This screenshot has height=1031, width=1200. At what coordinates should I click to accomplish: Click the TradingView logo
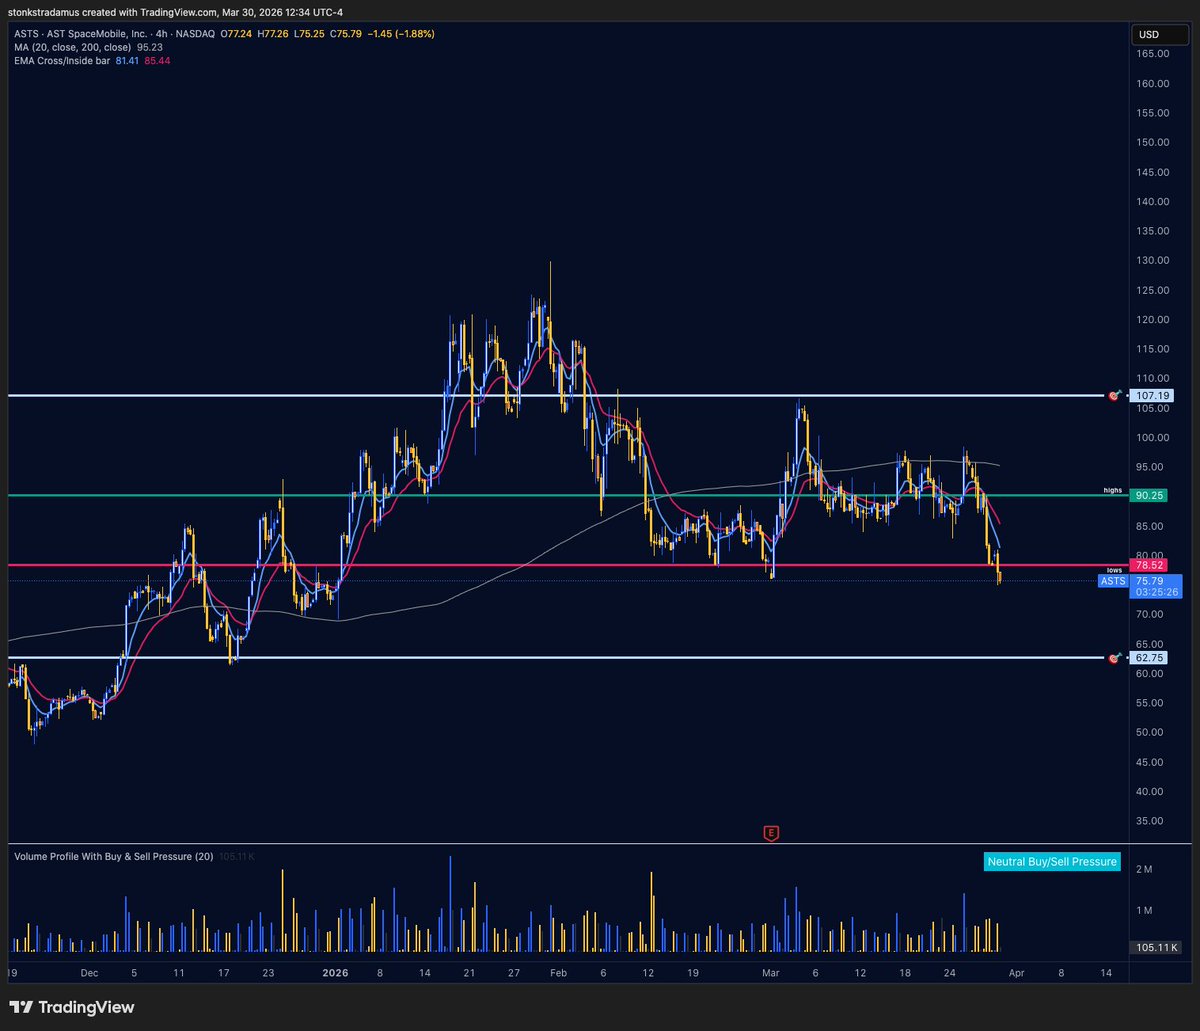[72, 1007]
